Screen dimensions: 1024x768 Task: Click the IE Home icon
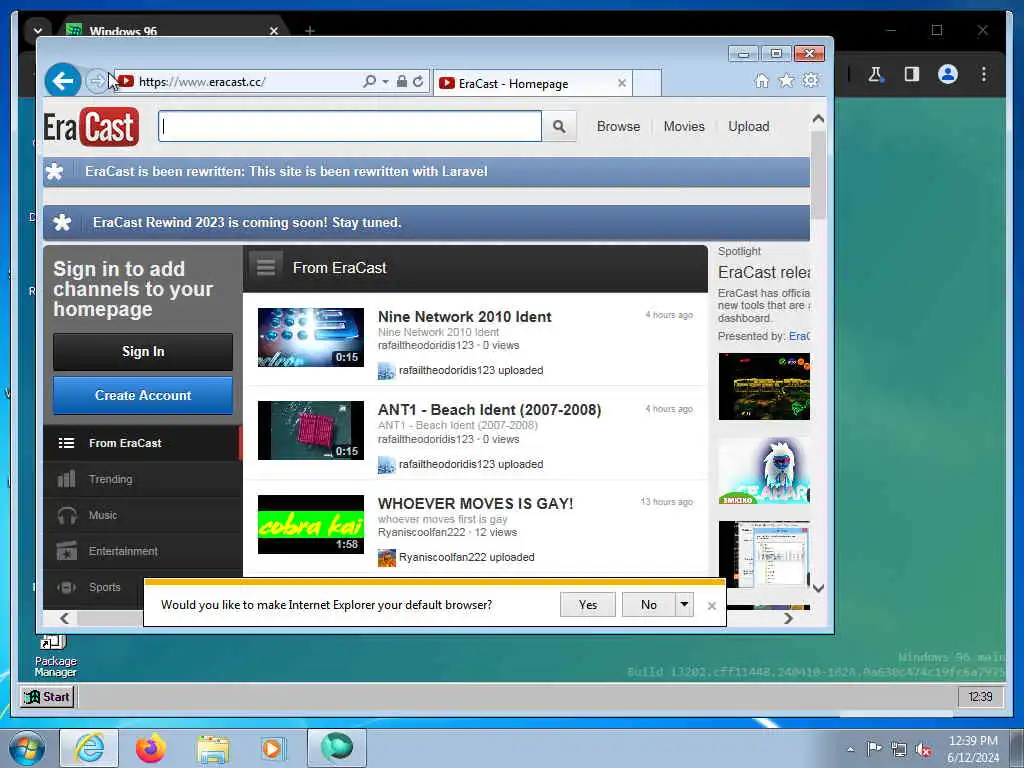761,81
